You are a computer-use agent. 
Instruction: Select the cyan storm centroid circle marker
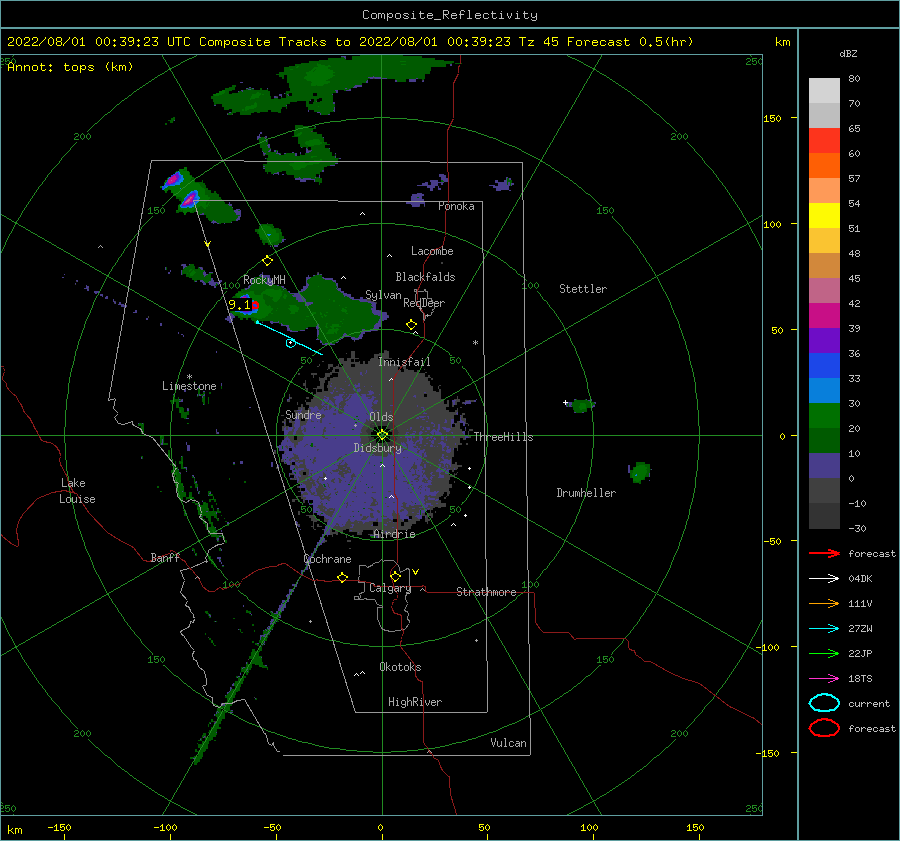[x=291, y=343]
